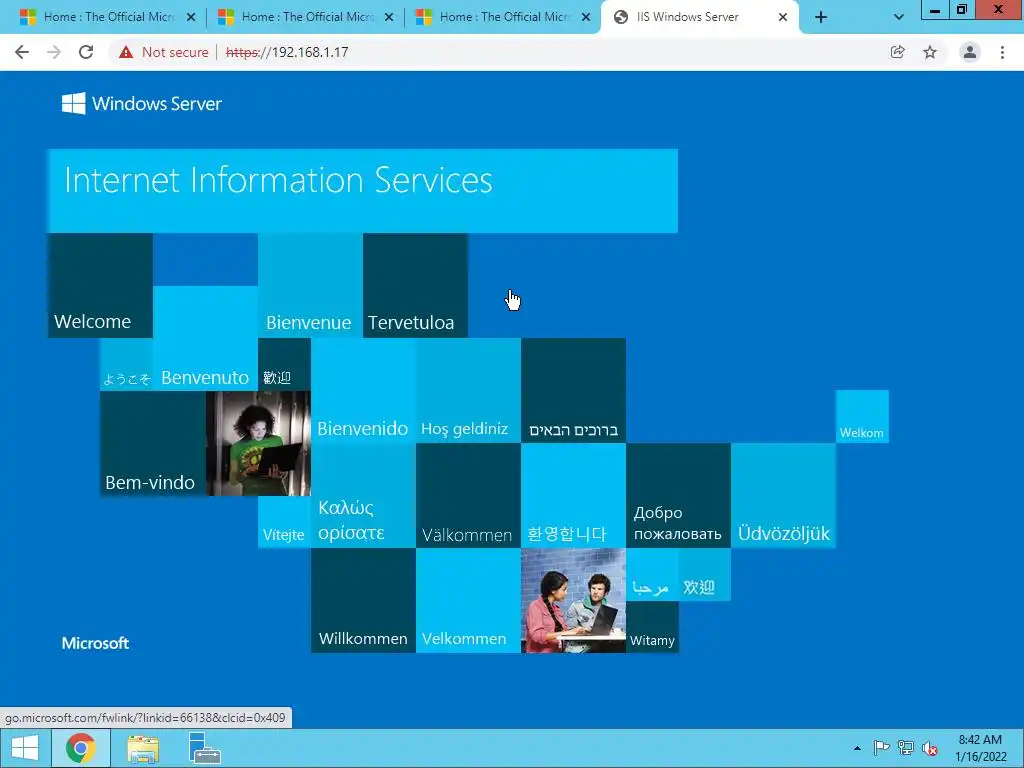The width and height of the screenshot is (1024, 768).
Task: Open the Chrome profile avatar menu
Action: click(970, 52)
